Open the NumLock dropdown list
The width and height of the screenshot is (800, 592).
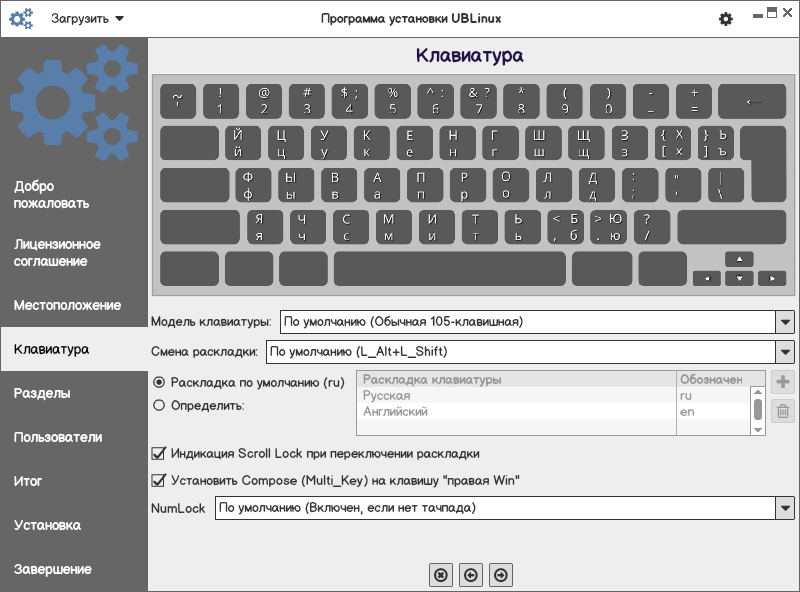pyautogui.click(x=784, y=508)
